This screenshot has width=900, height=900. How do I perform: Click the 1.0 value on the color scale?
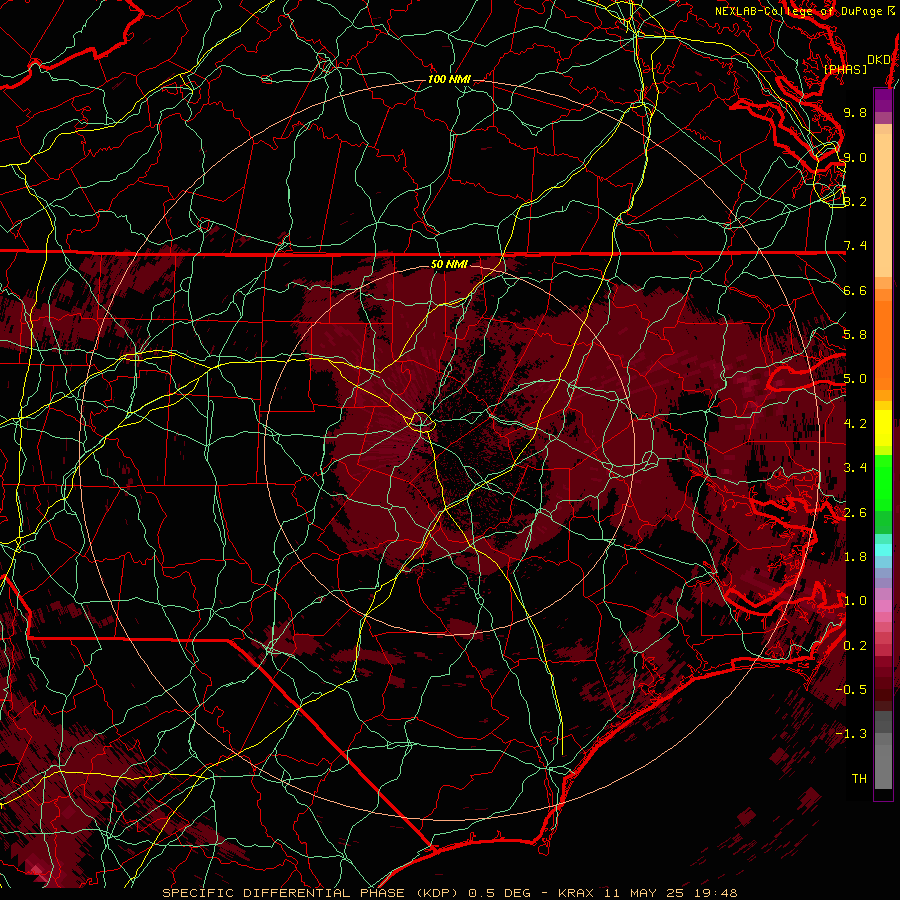click(x=855, y=601)
